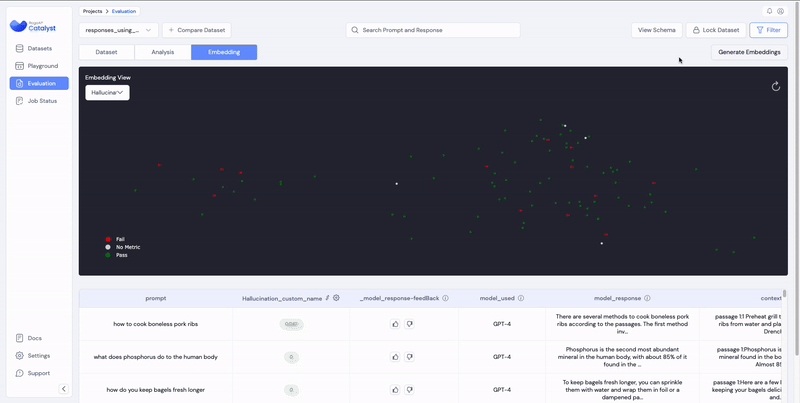Collapse the sidebar with the chevron icon

point(64,388)
